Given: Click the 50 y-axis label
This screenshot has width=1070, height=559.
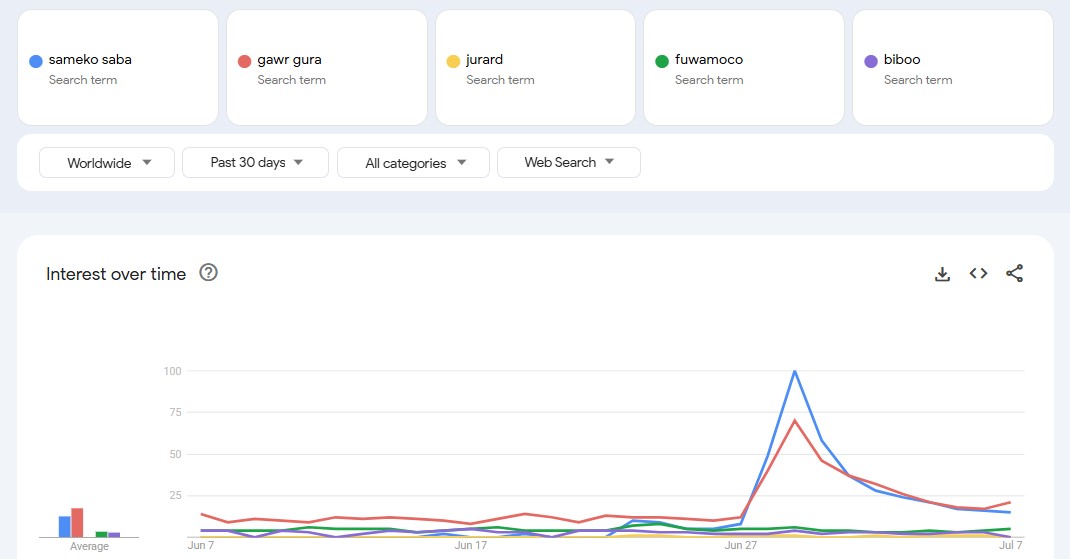Looking at the screenshot, I should (175, 454).
